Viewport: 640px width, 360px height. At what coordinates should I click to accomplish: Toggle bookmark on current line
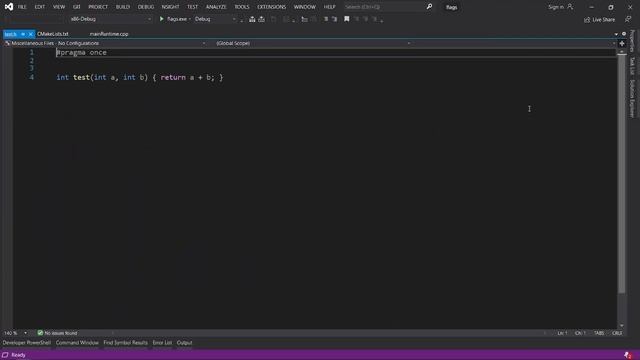(347, 19)
